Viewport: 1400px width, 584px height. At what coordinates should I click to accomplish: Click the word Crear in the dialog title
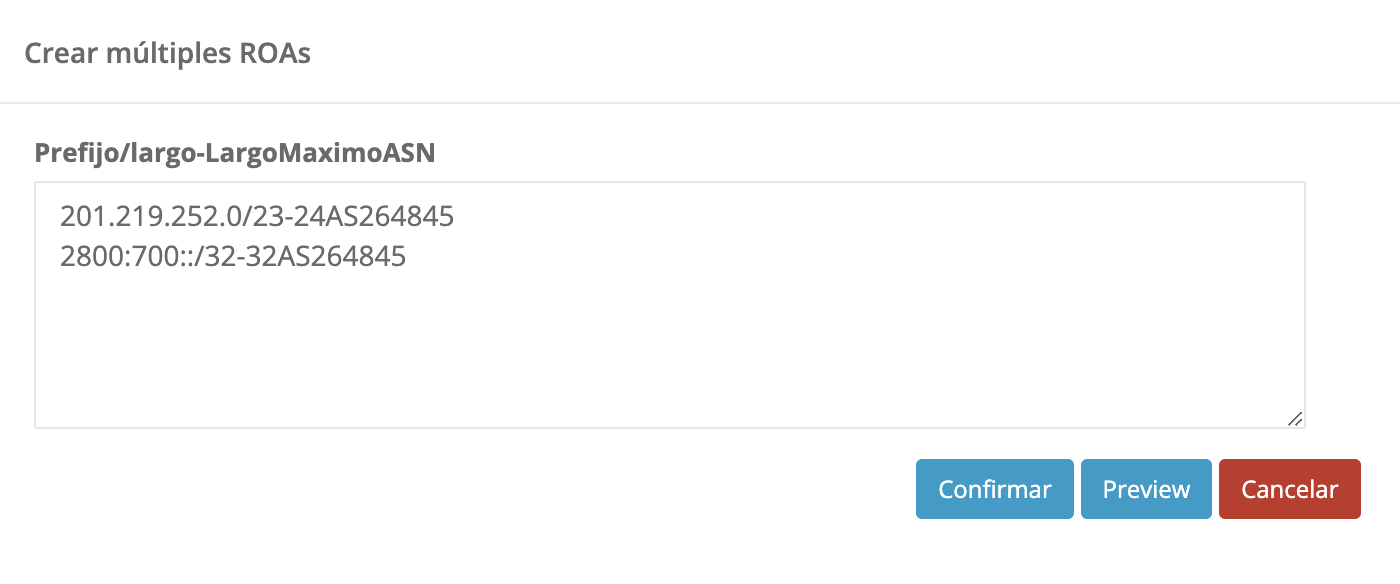(55, 53)
